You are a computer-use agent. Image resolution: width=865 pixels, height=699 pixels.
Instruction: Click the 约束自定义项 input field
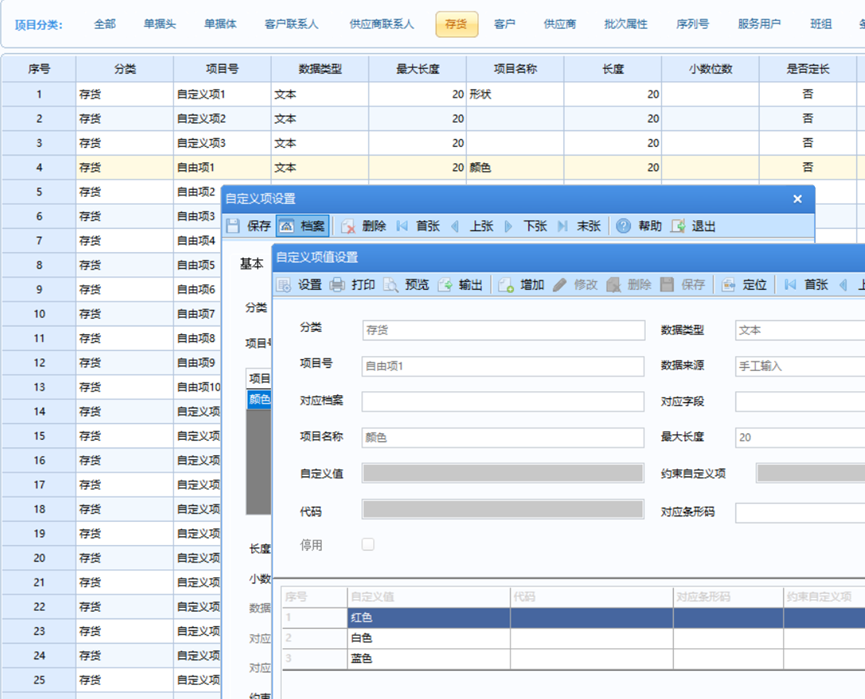[810, 473]
